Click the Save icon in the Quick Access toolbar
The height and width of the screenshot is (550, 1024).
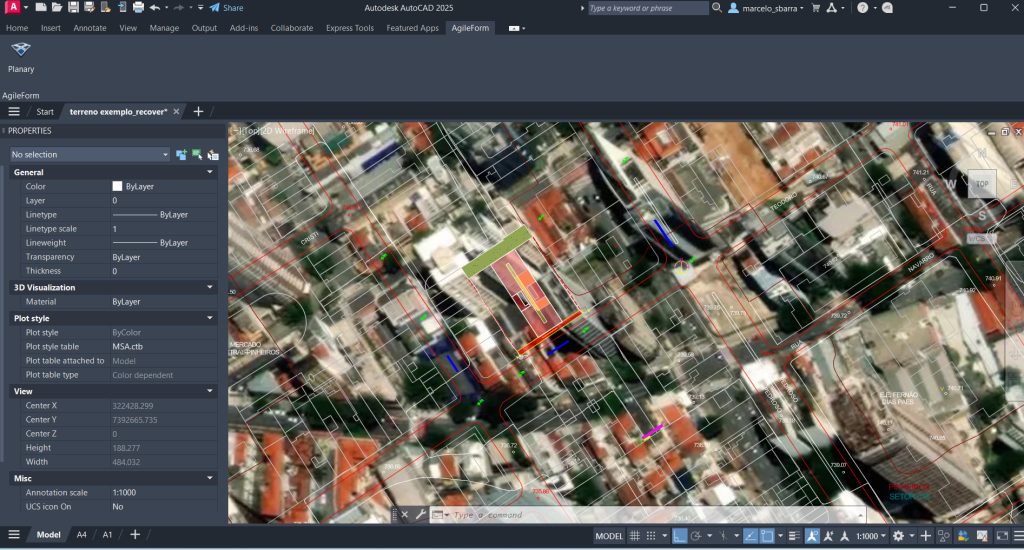tap(73, 8)
